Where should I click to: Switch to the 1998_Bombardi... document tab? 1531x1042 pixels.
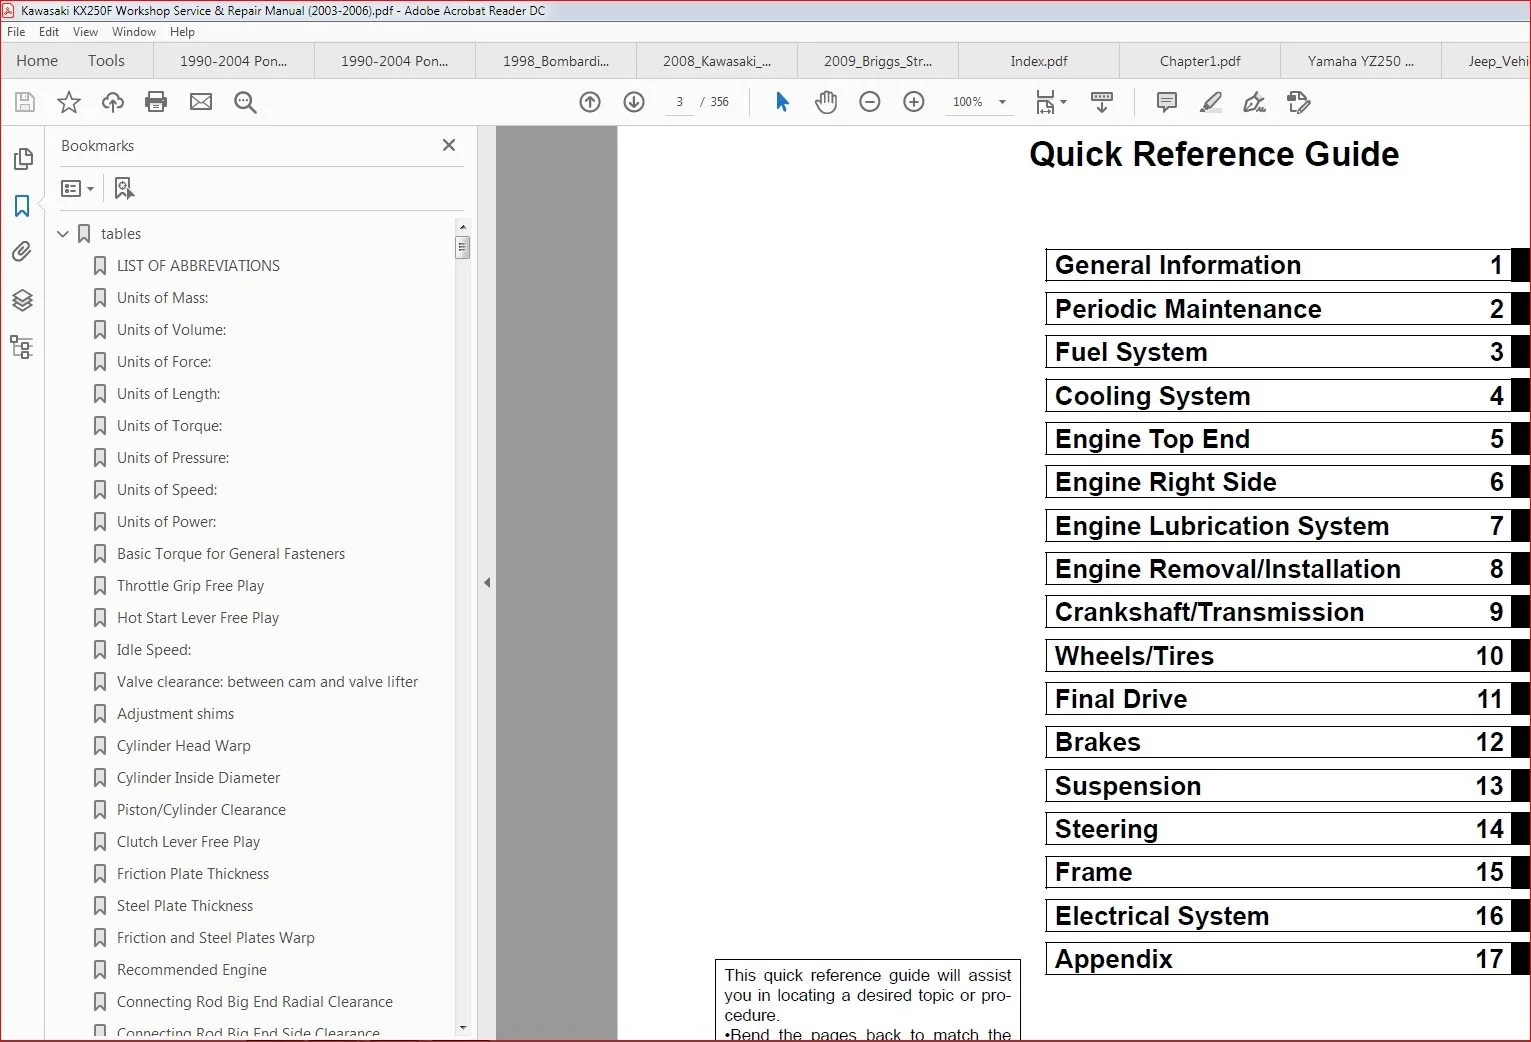556,61
